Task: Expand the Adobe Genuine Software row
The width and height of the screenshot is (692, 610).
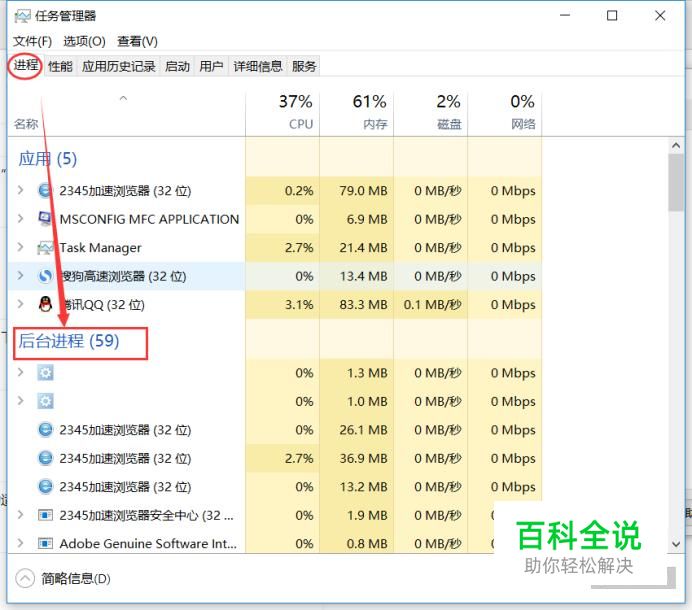Action: point(20,543)
